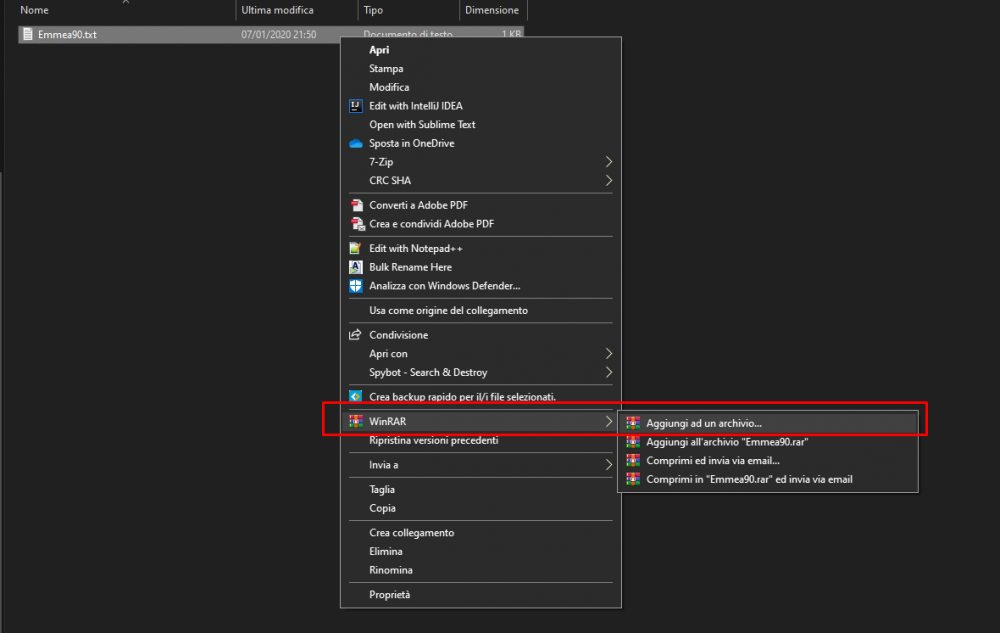Choose Apri from the context menu
Viewport: 1000px width, 633px height.
click(x=379, y=50)
